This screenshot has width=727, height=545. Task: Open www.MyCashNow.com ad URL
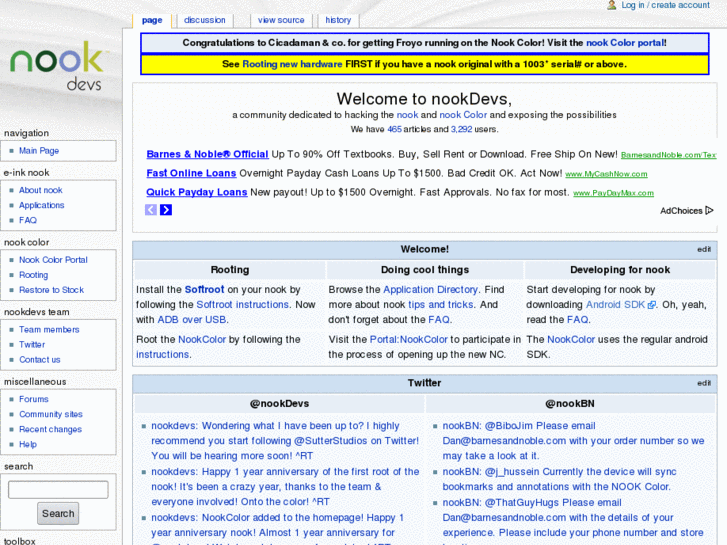[606, 174]
